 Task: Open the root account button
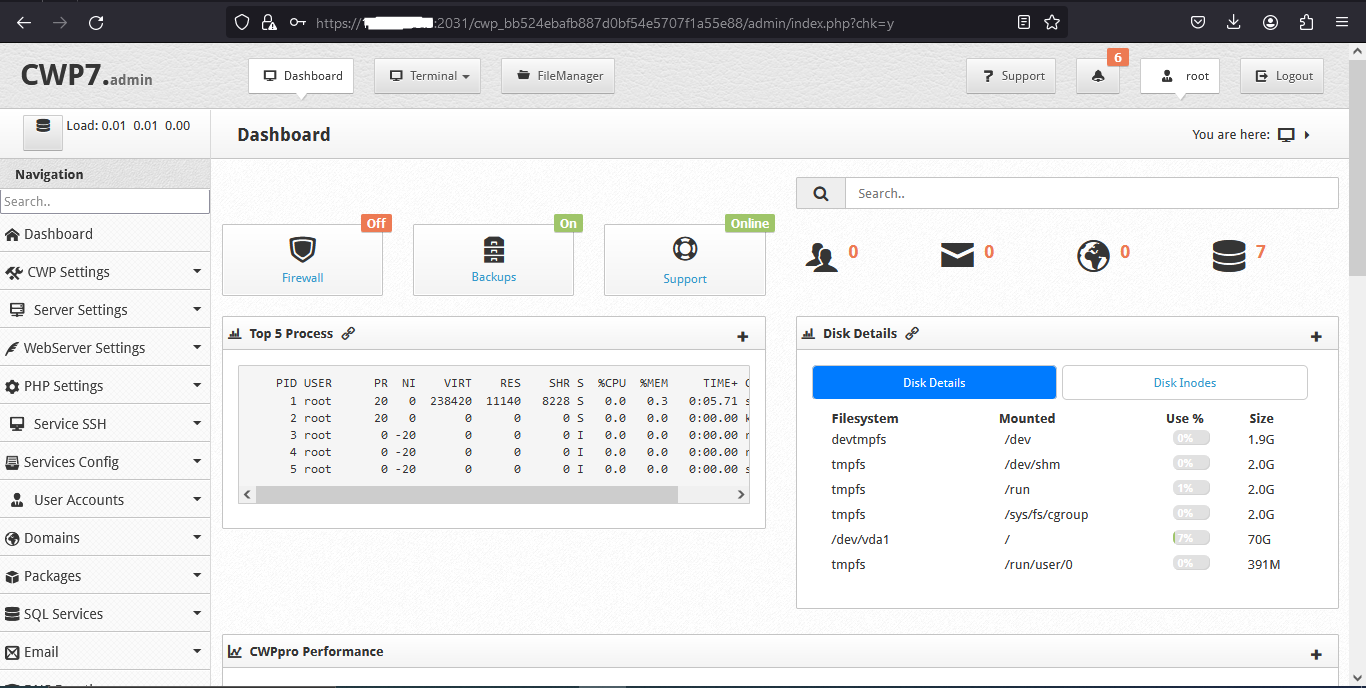[x=1179, y=75]
